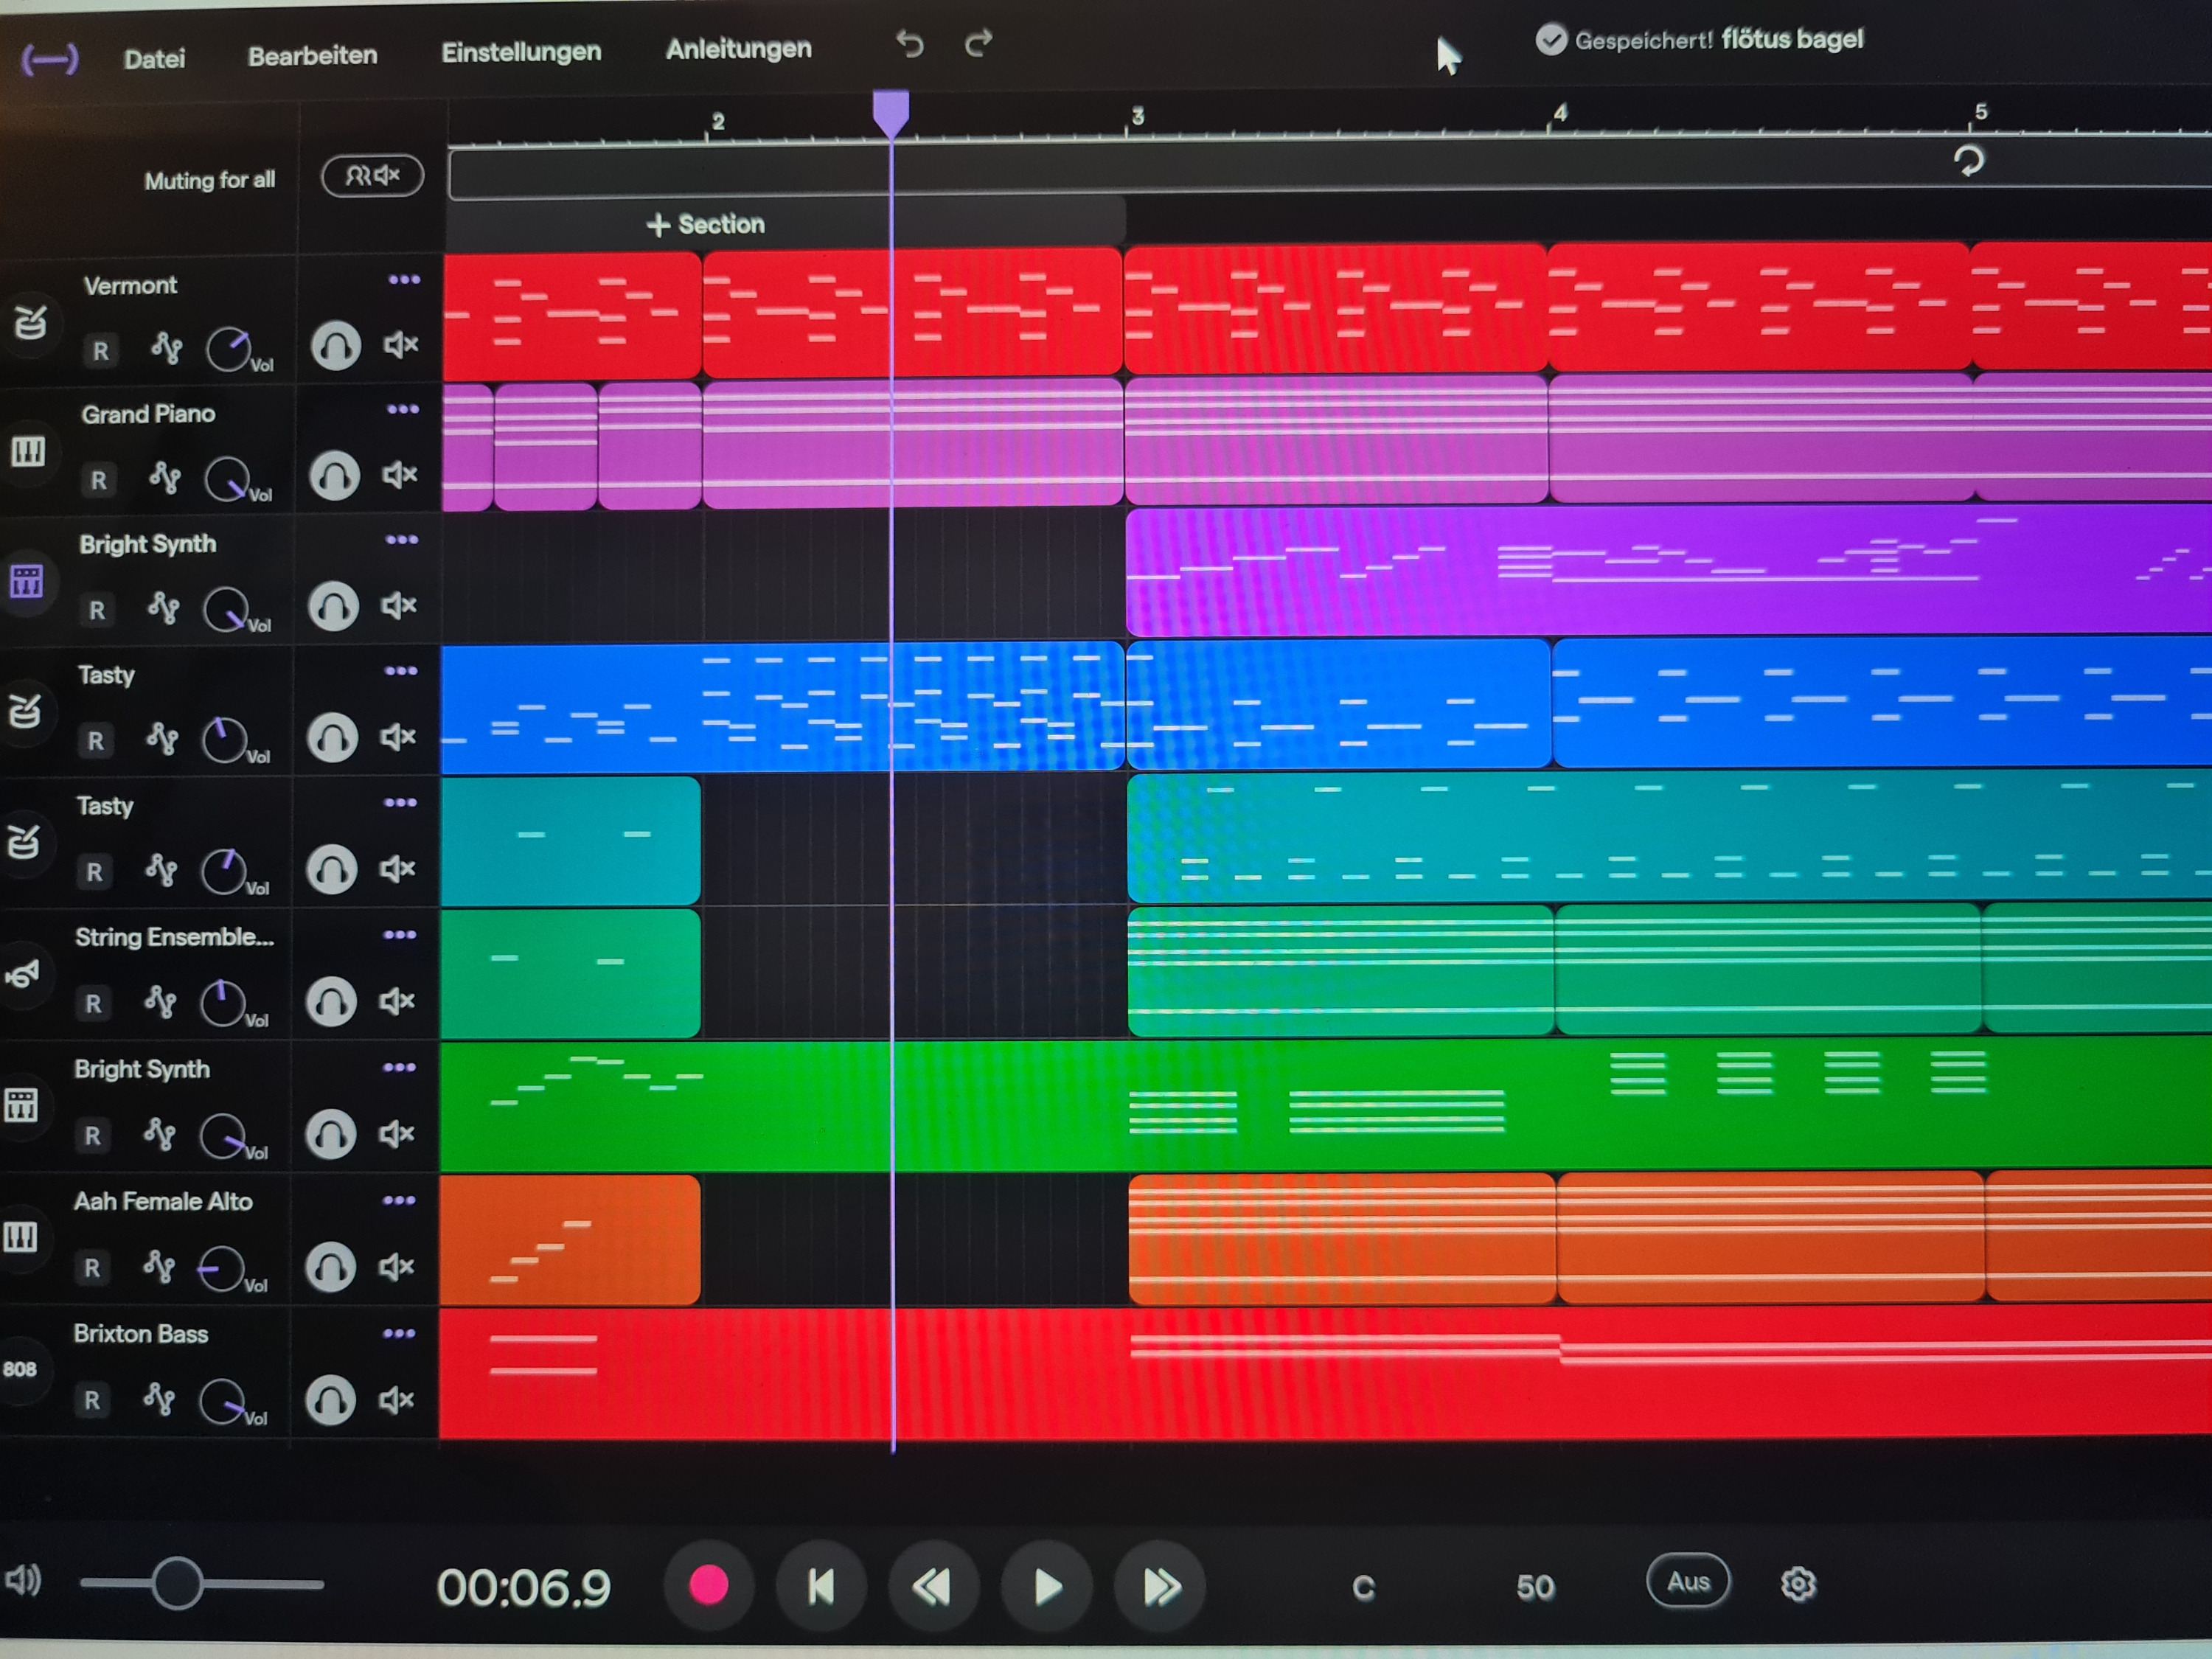Click the String Ensemble instrument icon

(x=26, y=973)
